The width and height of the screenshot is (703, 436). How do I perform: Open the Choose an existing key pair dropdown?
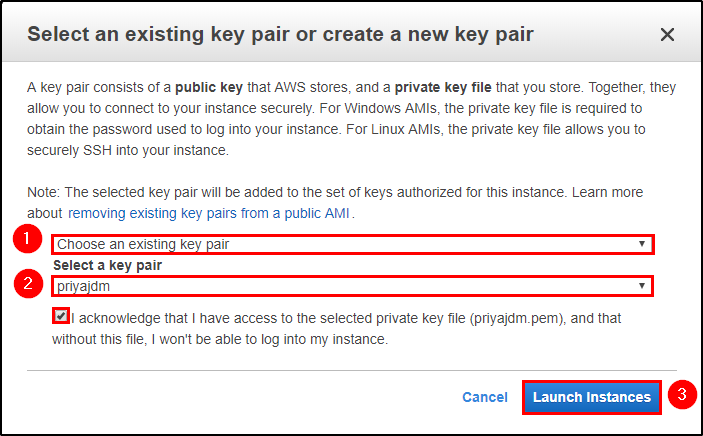point(352,244)
